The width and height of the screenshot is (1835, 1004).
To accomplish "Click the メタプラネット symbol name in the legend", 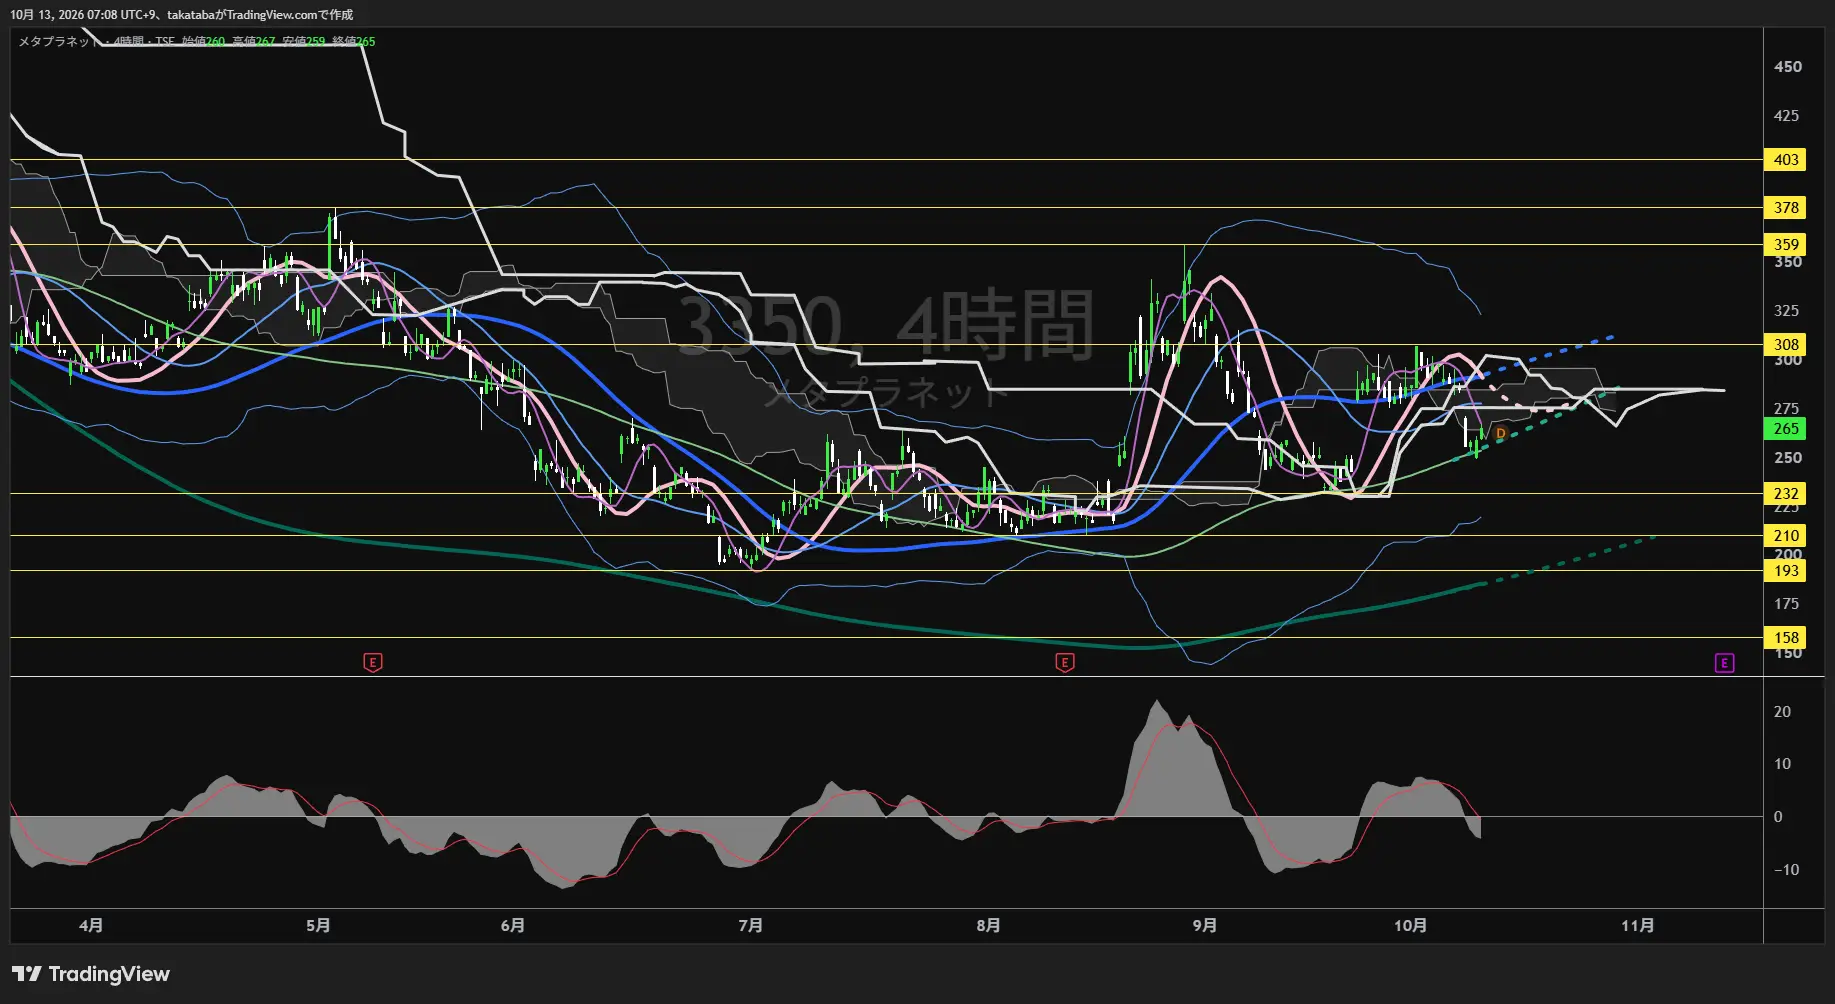I will point(60,41).
